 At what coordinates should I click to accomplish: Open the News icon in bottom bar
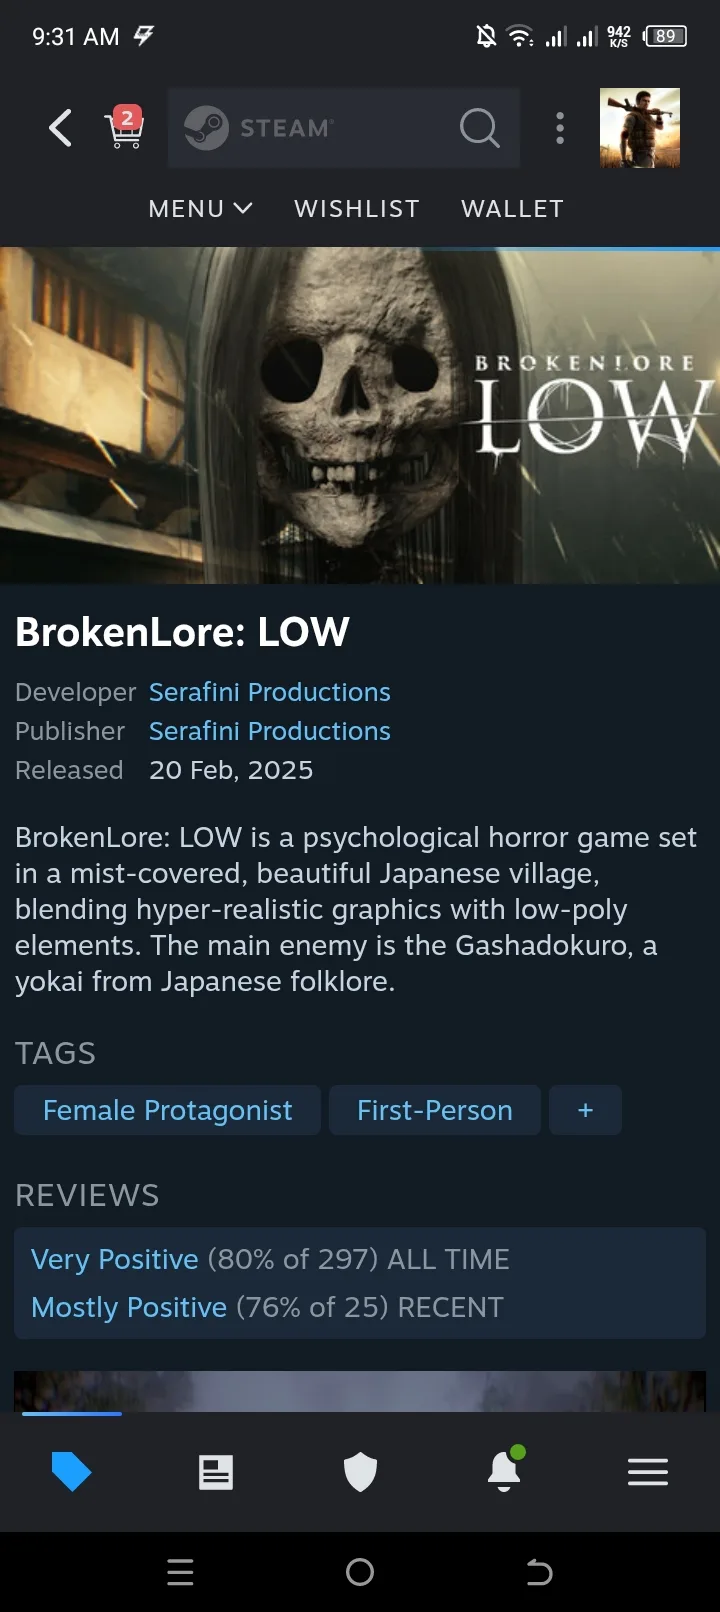point(216,1472)
